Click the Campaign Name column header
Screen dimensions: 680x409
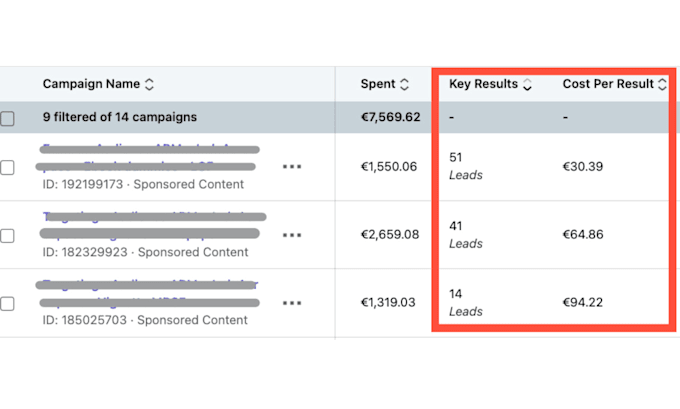coord(91,84)
